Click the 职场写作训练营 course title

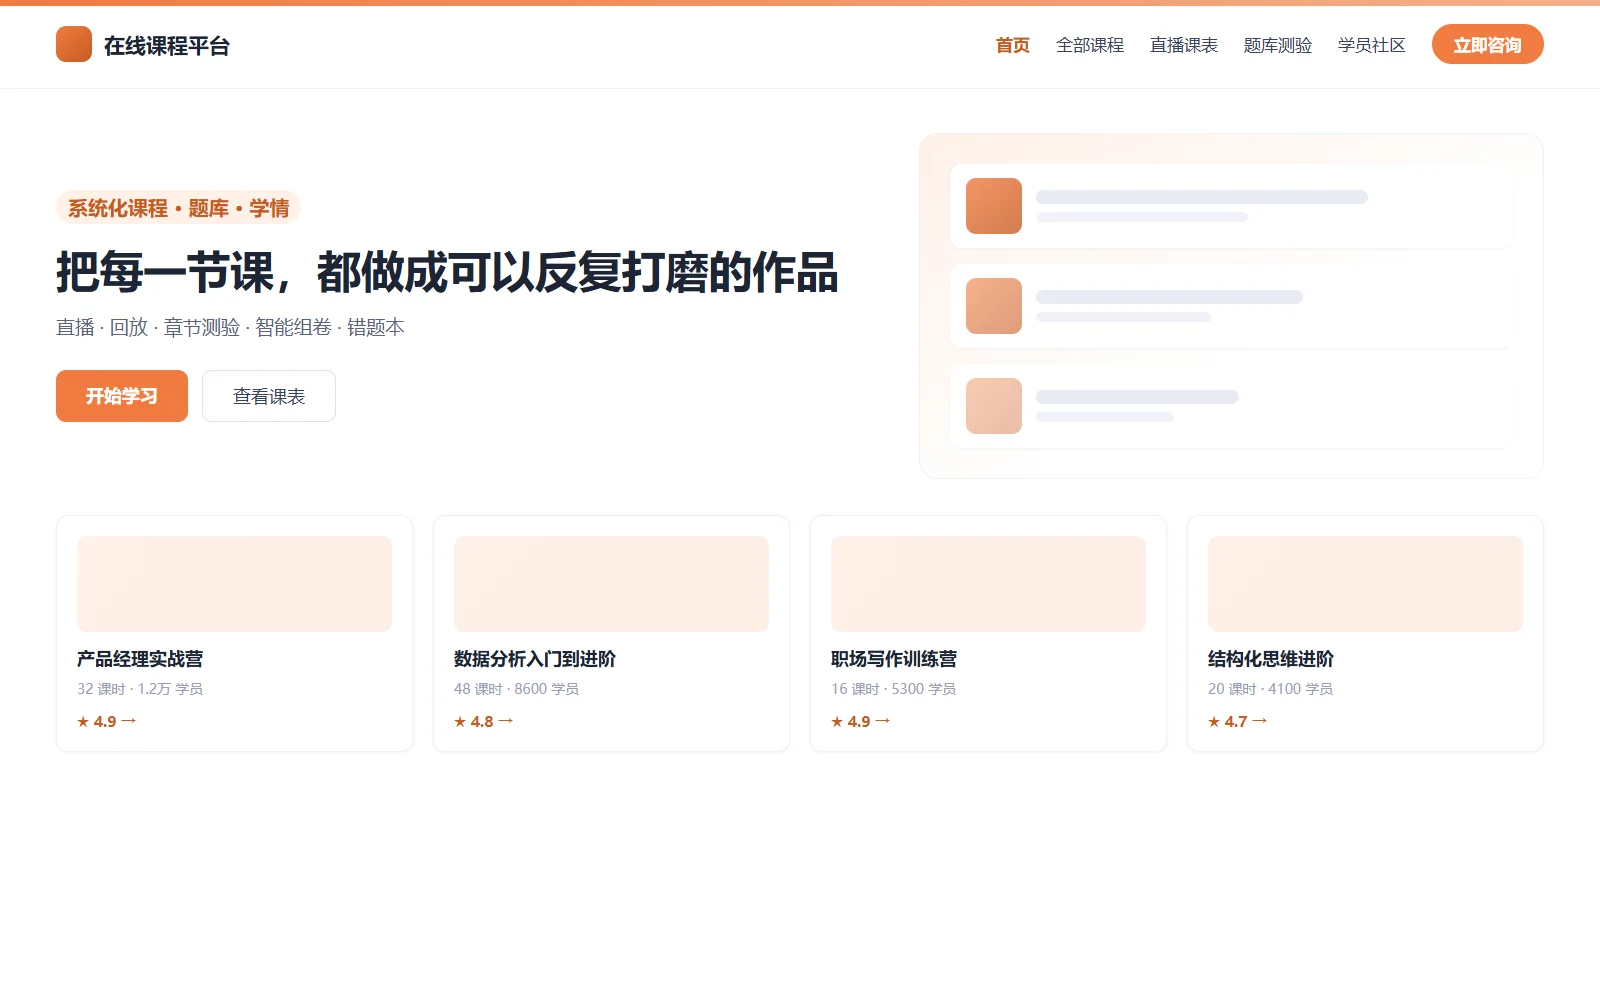[894, 659]
